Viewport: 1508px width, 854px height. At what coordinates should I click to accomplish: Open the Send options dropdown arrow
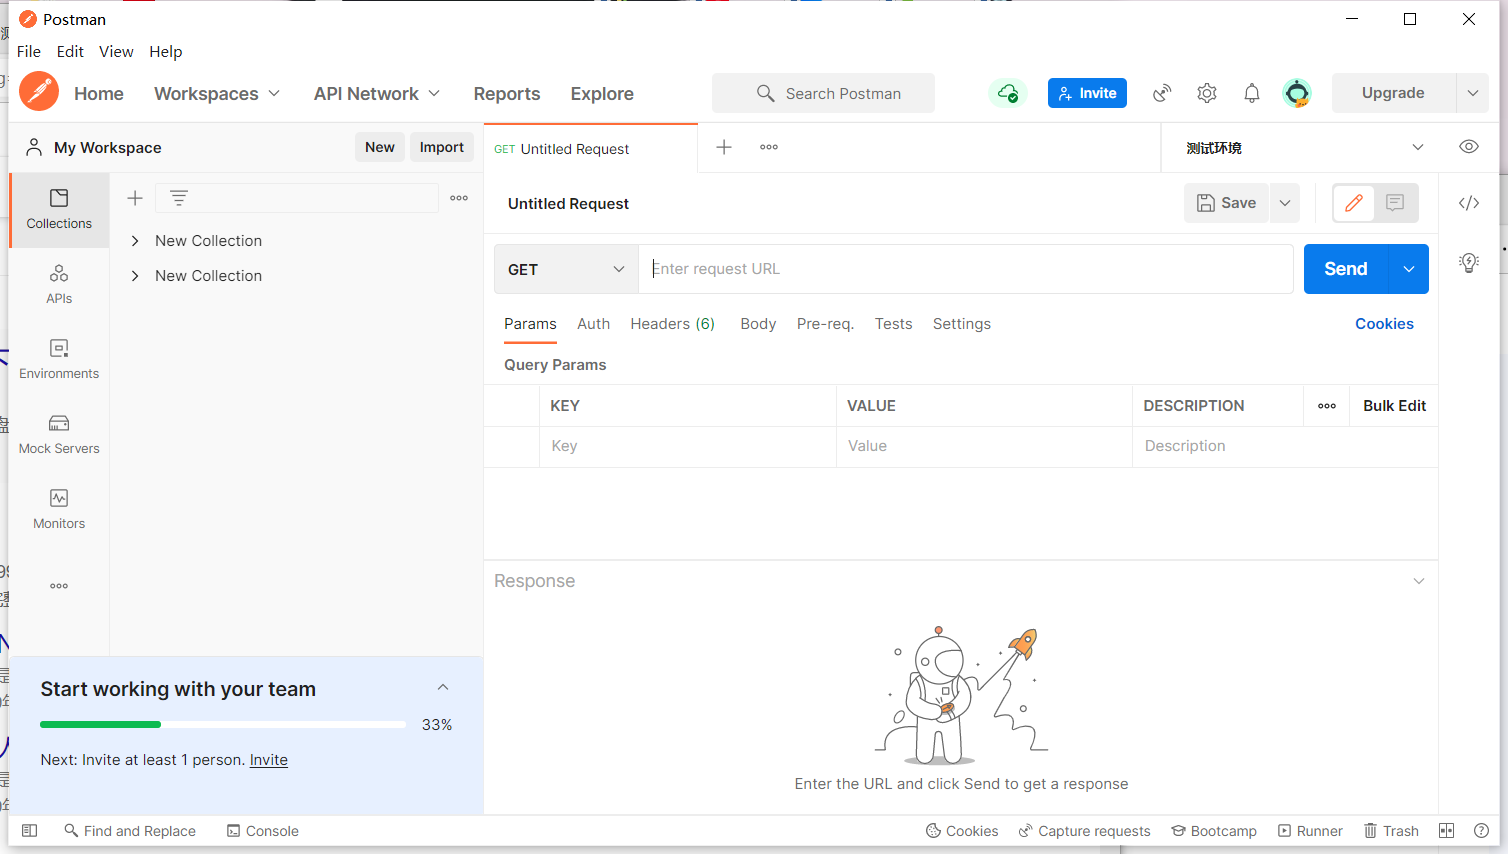point(1409,269)
